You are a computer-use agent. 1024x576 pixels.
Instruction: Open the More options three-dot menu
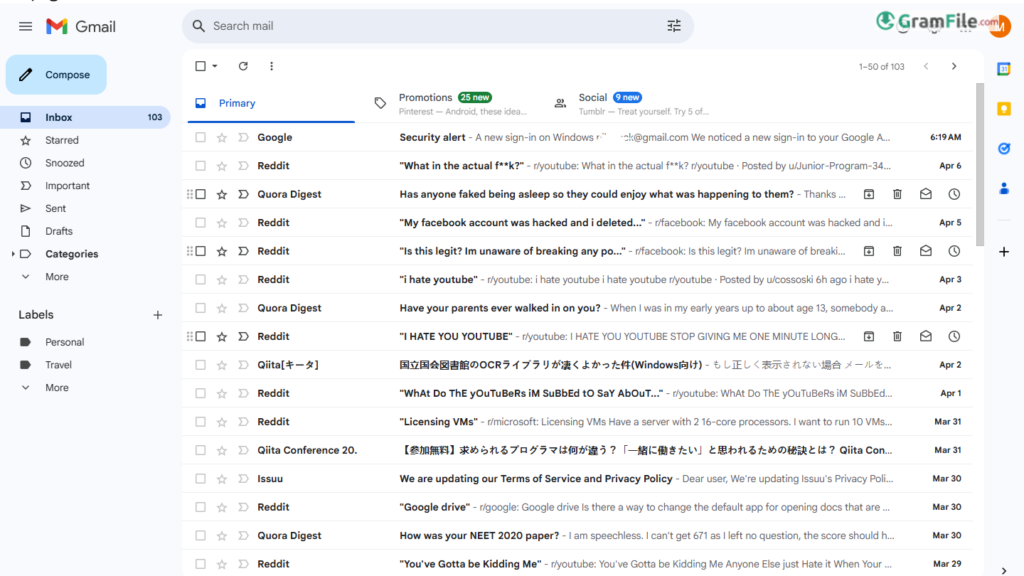[x=272, y=66]
